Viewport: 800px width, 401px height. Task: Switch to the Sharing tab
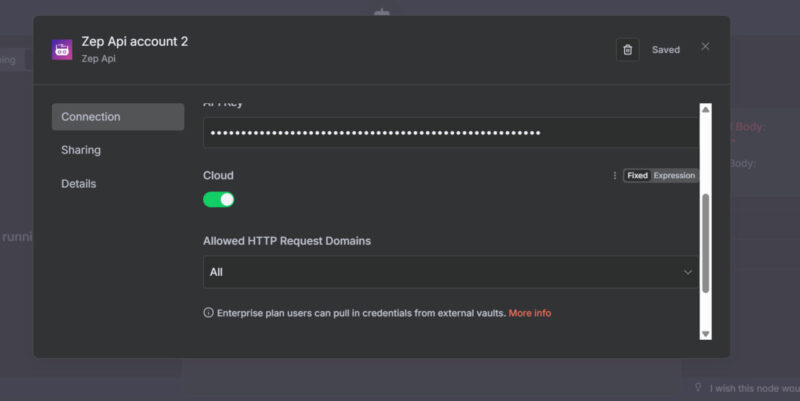coord(81,150)
